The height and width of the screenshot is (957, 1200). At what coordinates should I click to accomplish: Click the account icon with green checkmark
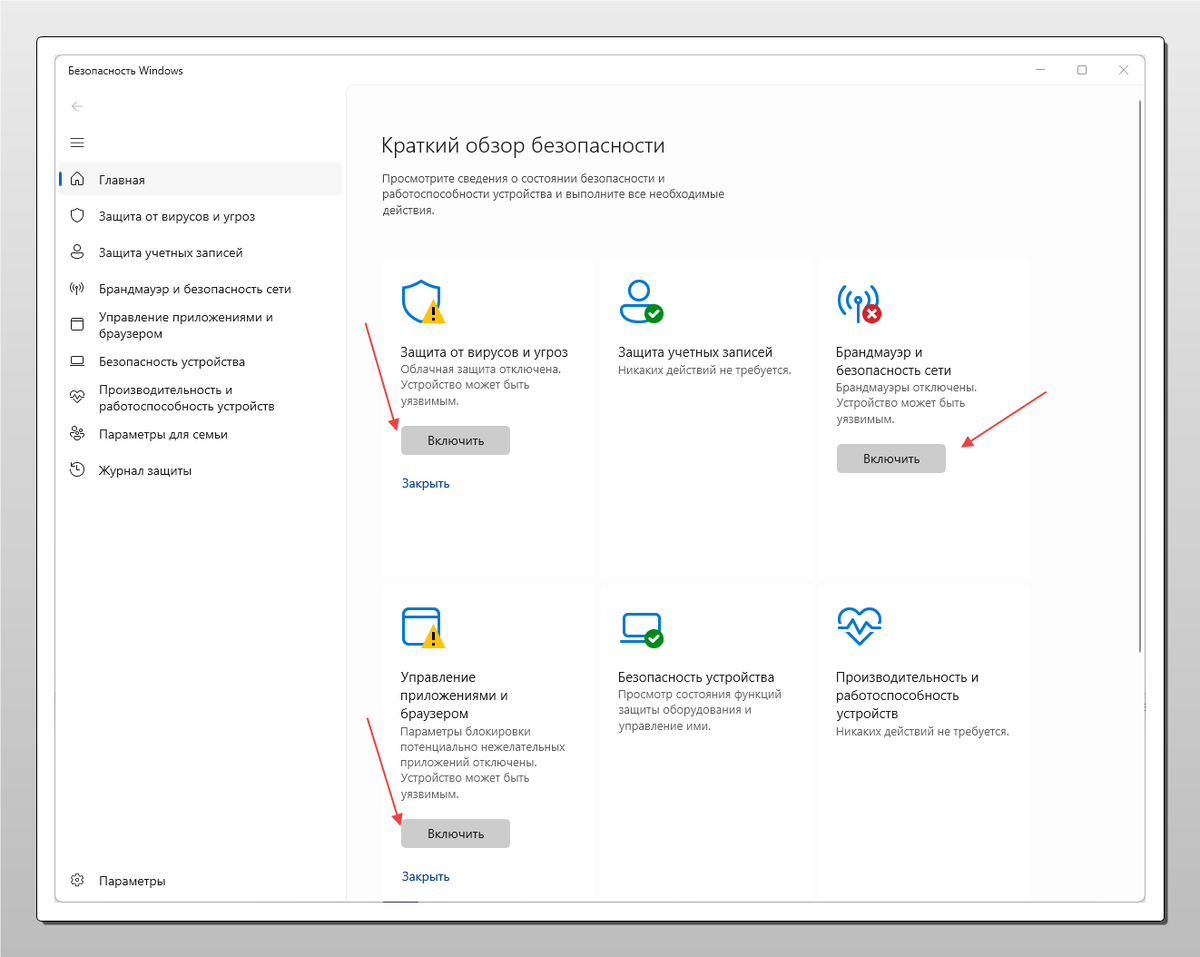point(641,302)
